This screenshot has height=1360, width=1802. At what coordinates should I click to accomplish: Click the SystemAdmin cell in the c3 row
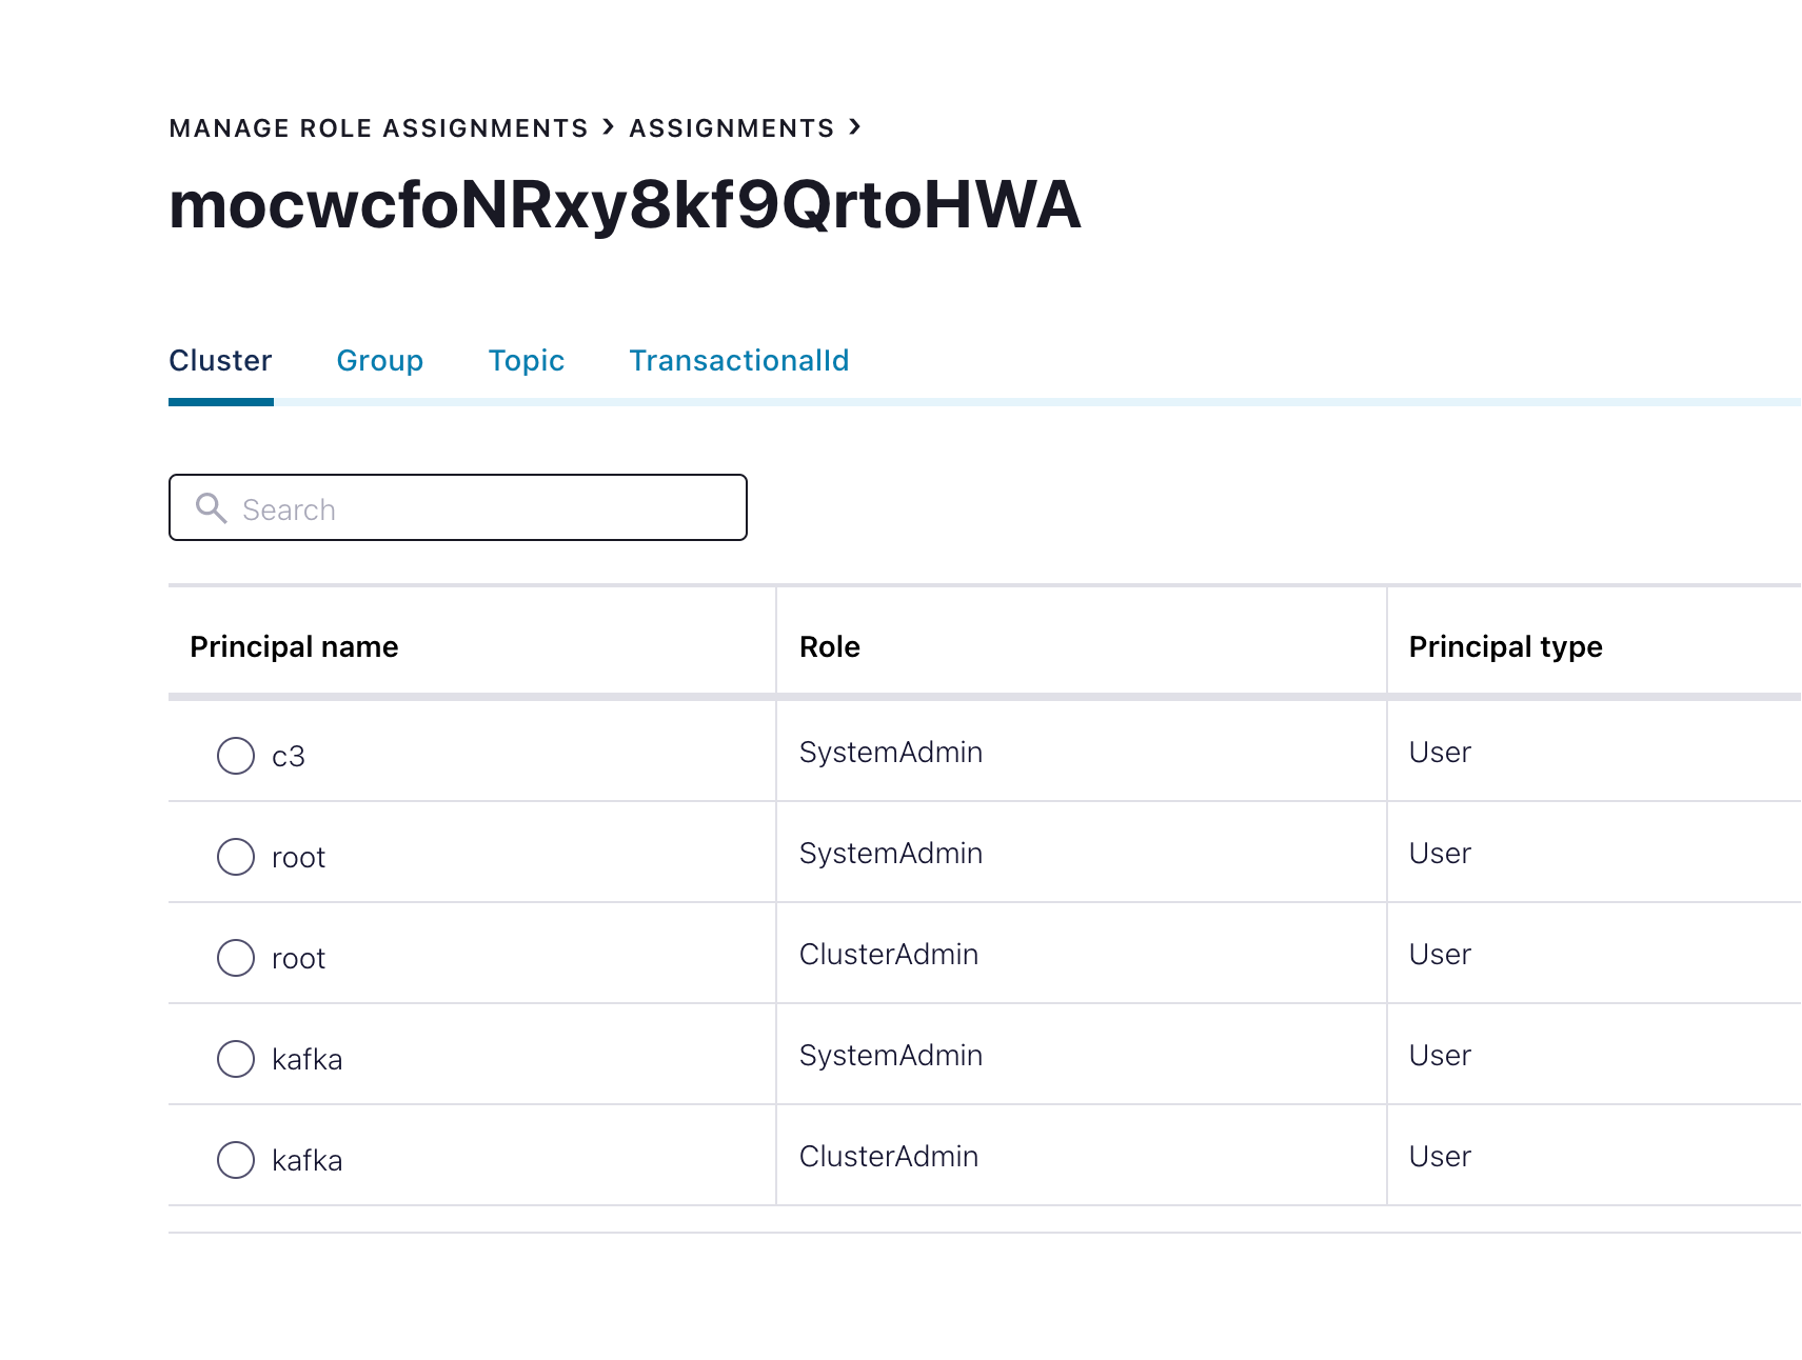(x=890, y=752)
